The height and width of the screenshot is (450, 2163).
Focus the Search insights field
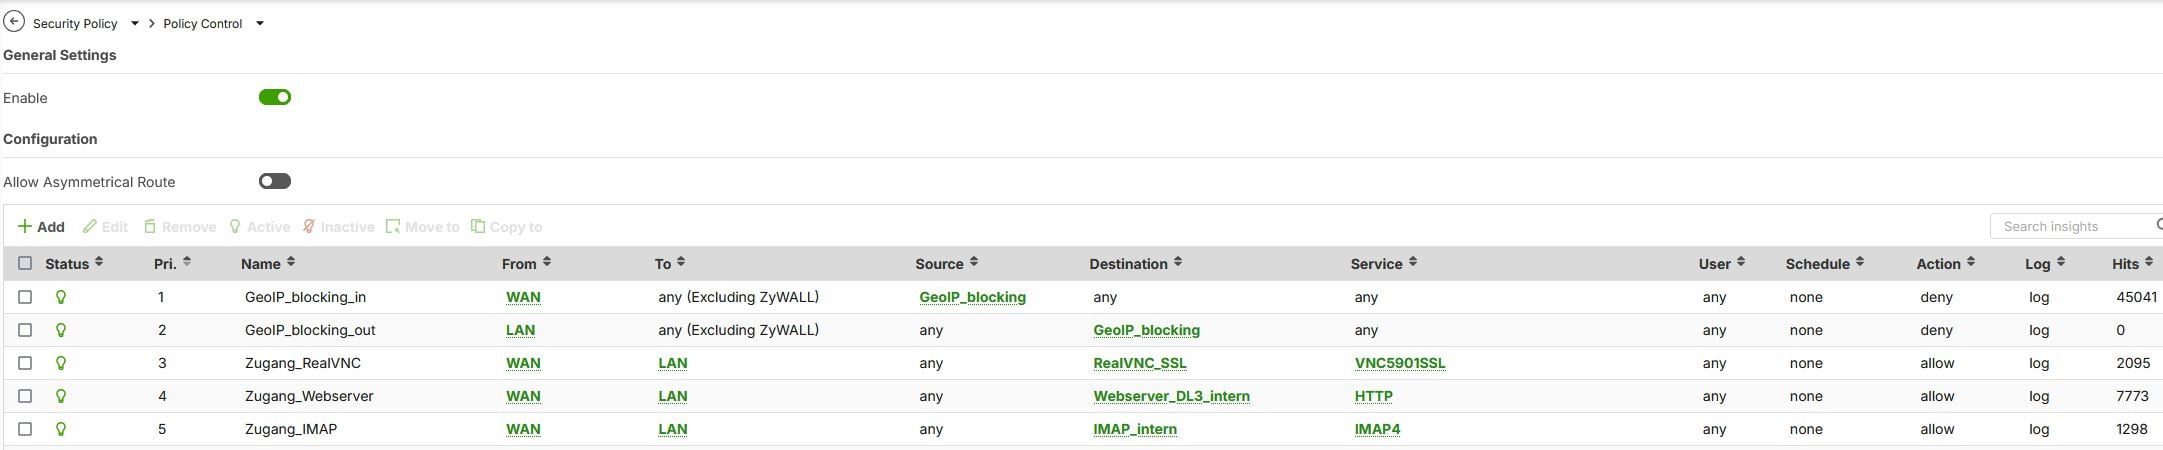(2072, 226)
